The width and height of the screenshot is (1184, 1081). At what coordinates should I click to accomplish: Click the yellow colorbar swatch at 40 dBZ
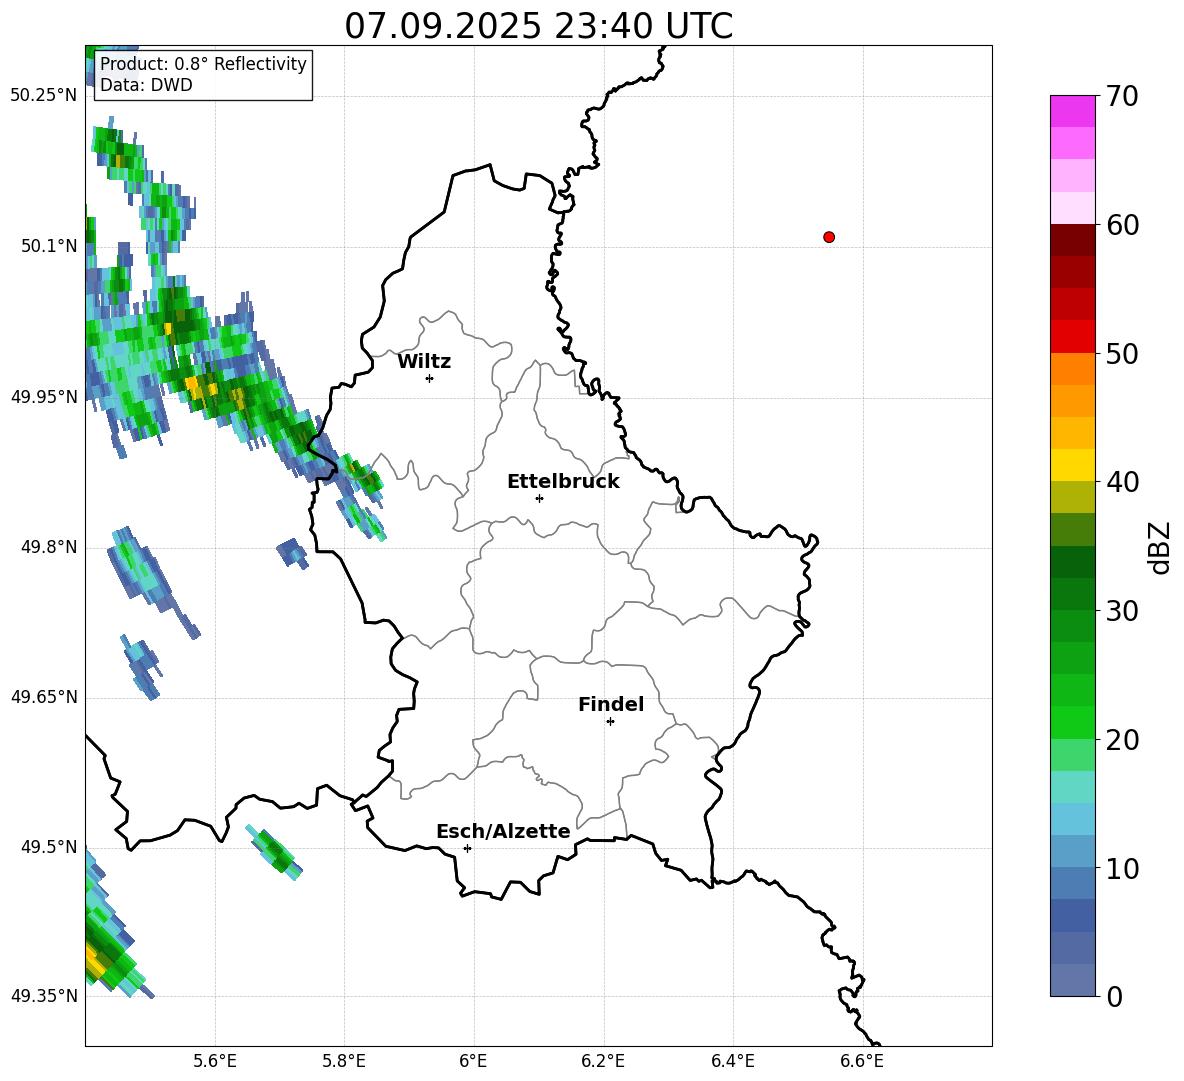click(1072, 465)
